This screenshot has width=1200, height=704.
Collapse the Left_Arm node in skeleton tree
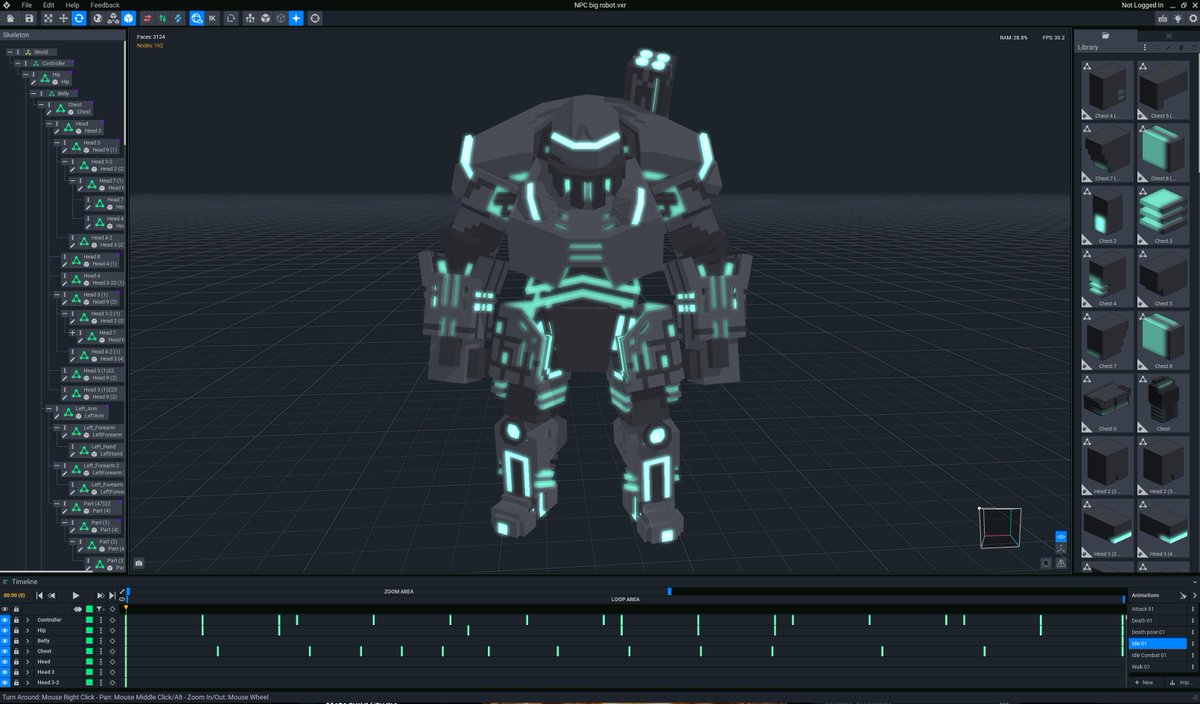click(50, 409)
